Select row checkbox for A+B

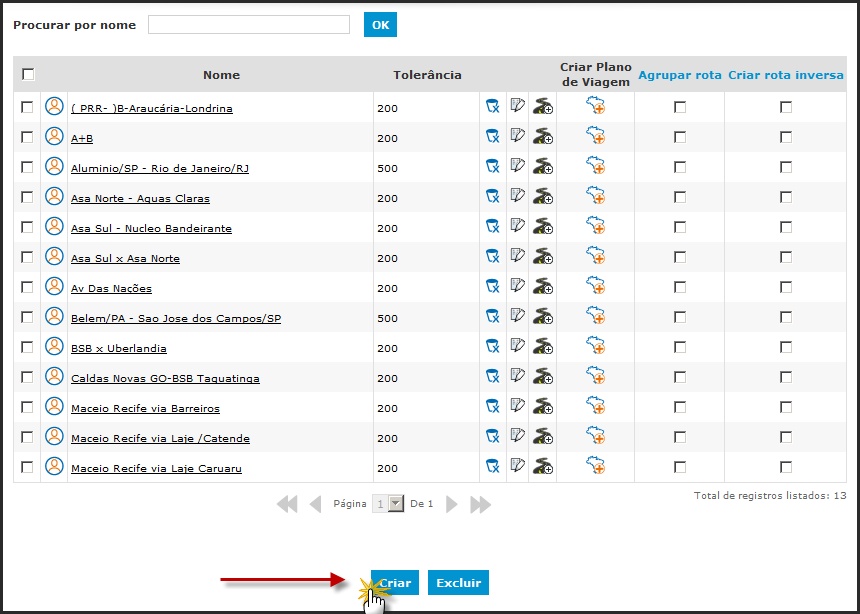point(27,137)
